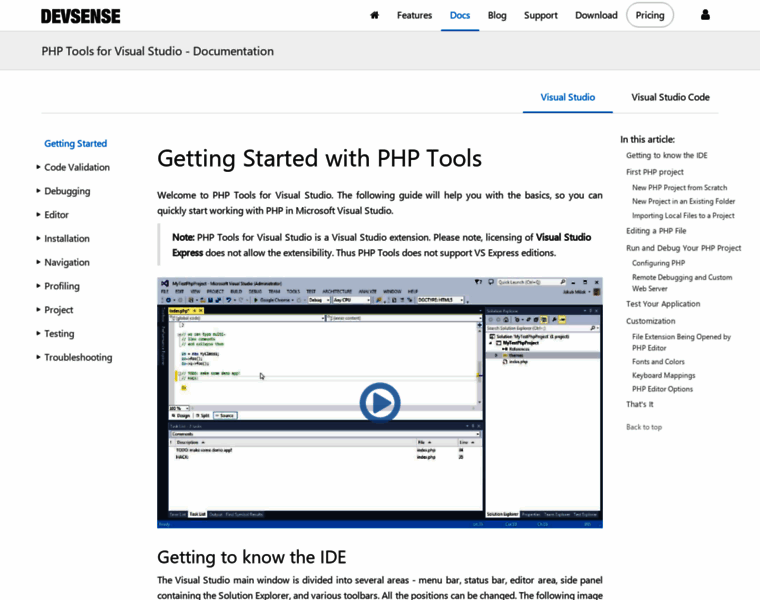Switch to the Visual Studio Code tab
Viewport: 760px width, 600px height.
coord(670,97)
